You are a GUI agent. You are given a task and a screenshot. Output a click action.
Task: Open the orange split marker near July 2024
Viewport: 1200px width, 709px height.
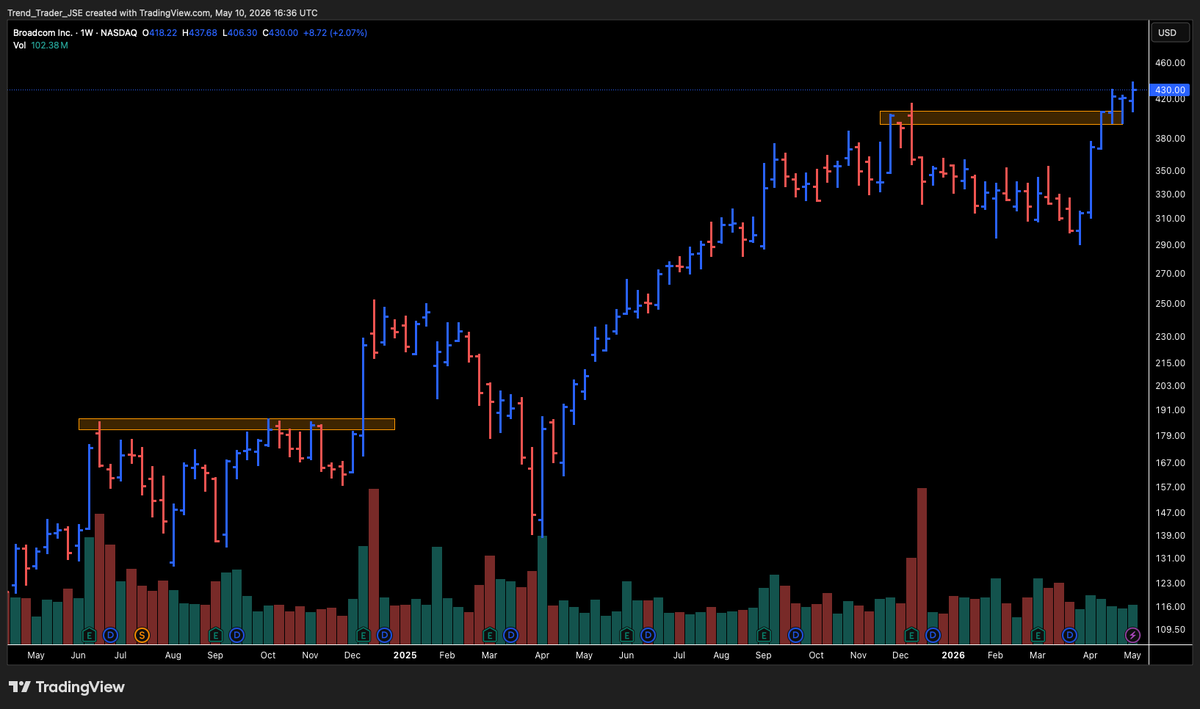[x=142, y=634]
